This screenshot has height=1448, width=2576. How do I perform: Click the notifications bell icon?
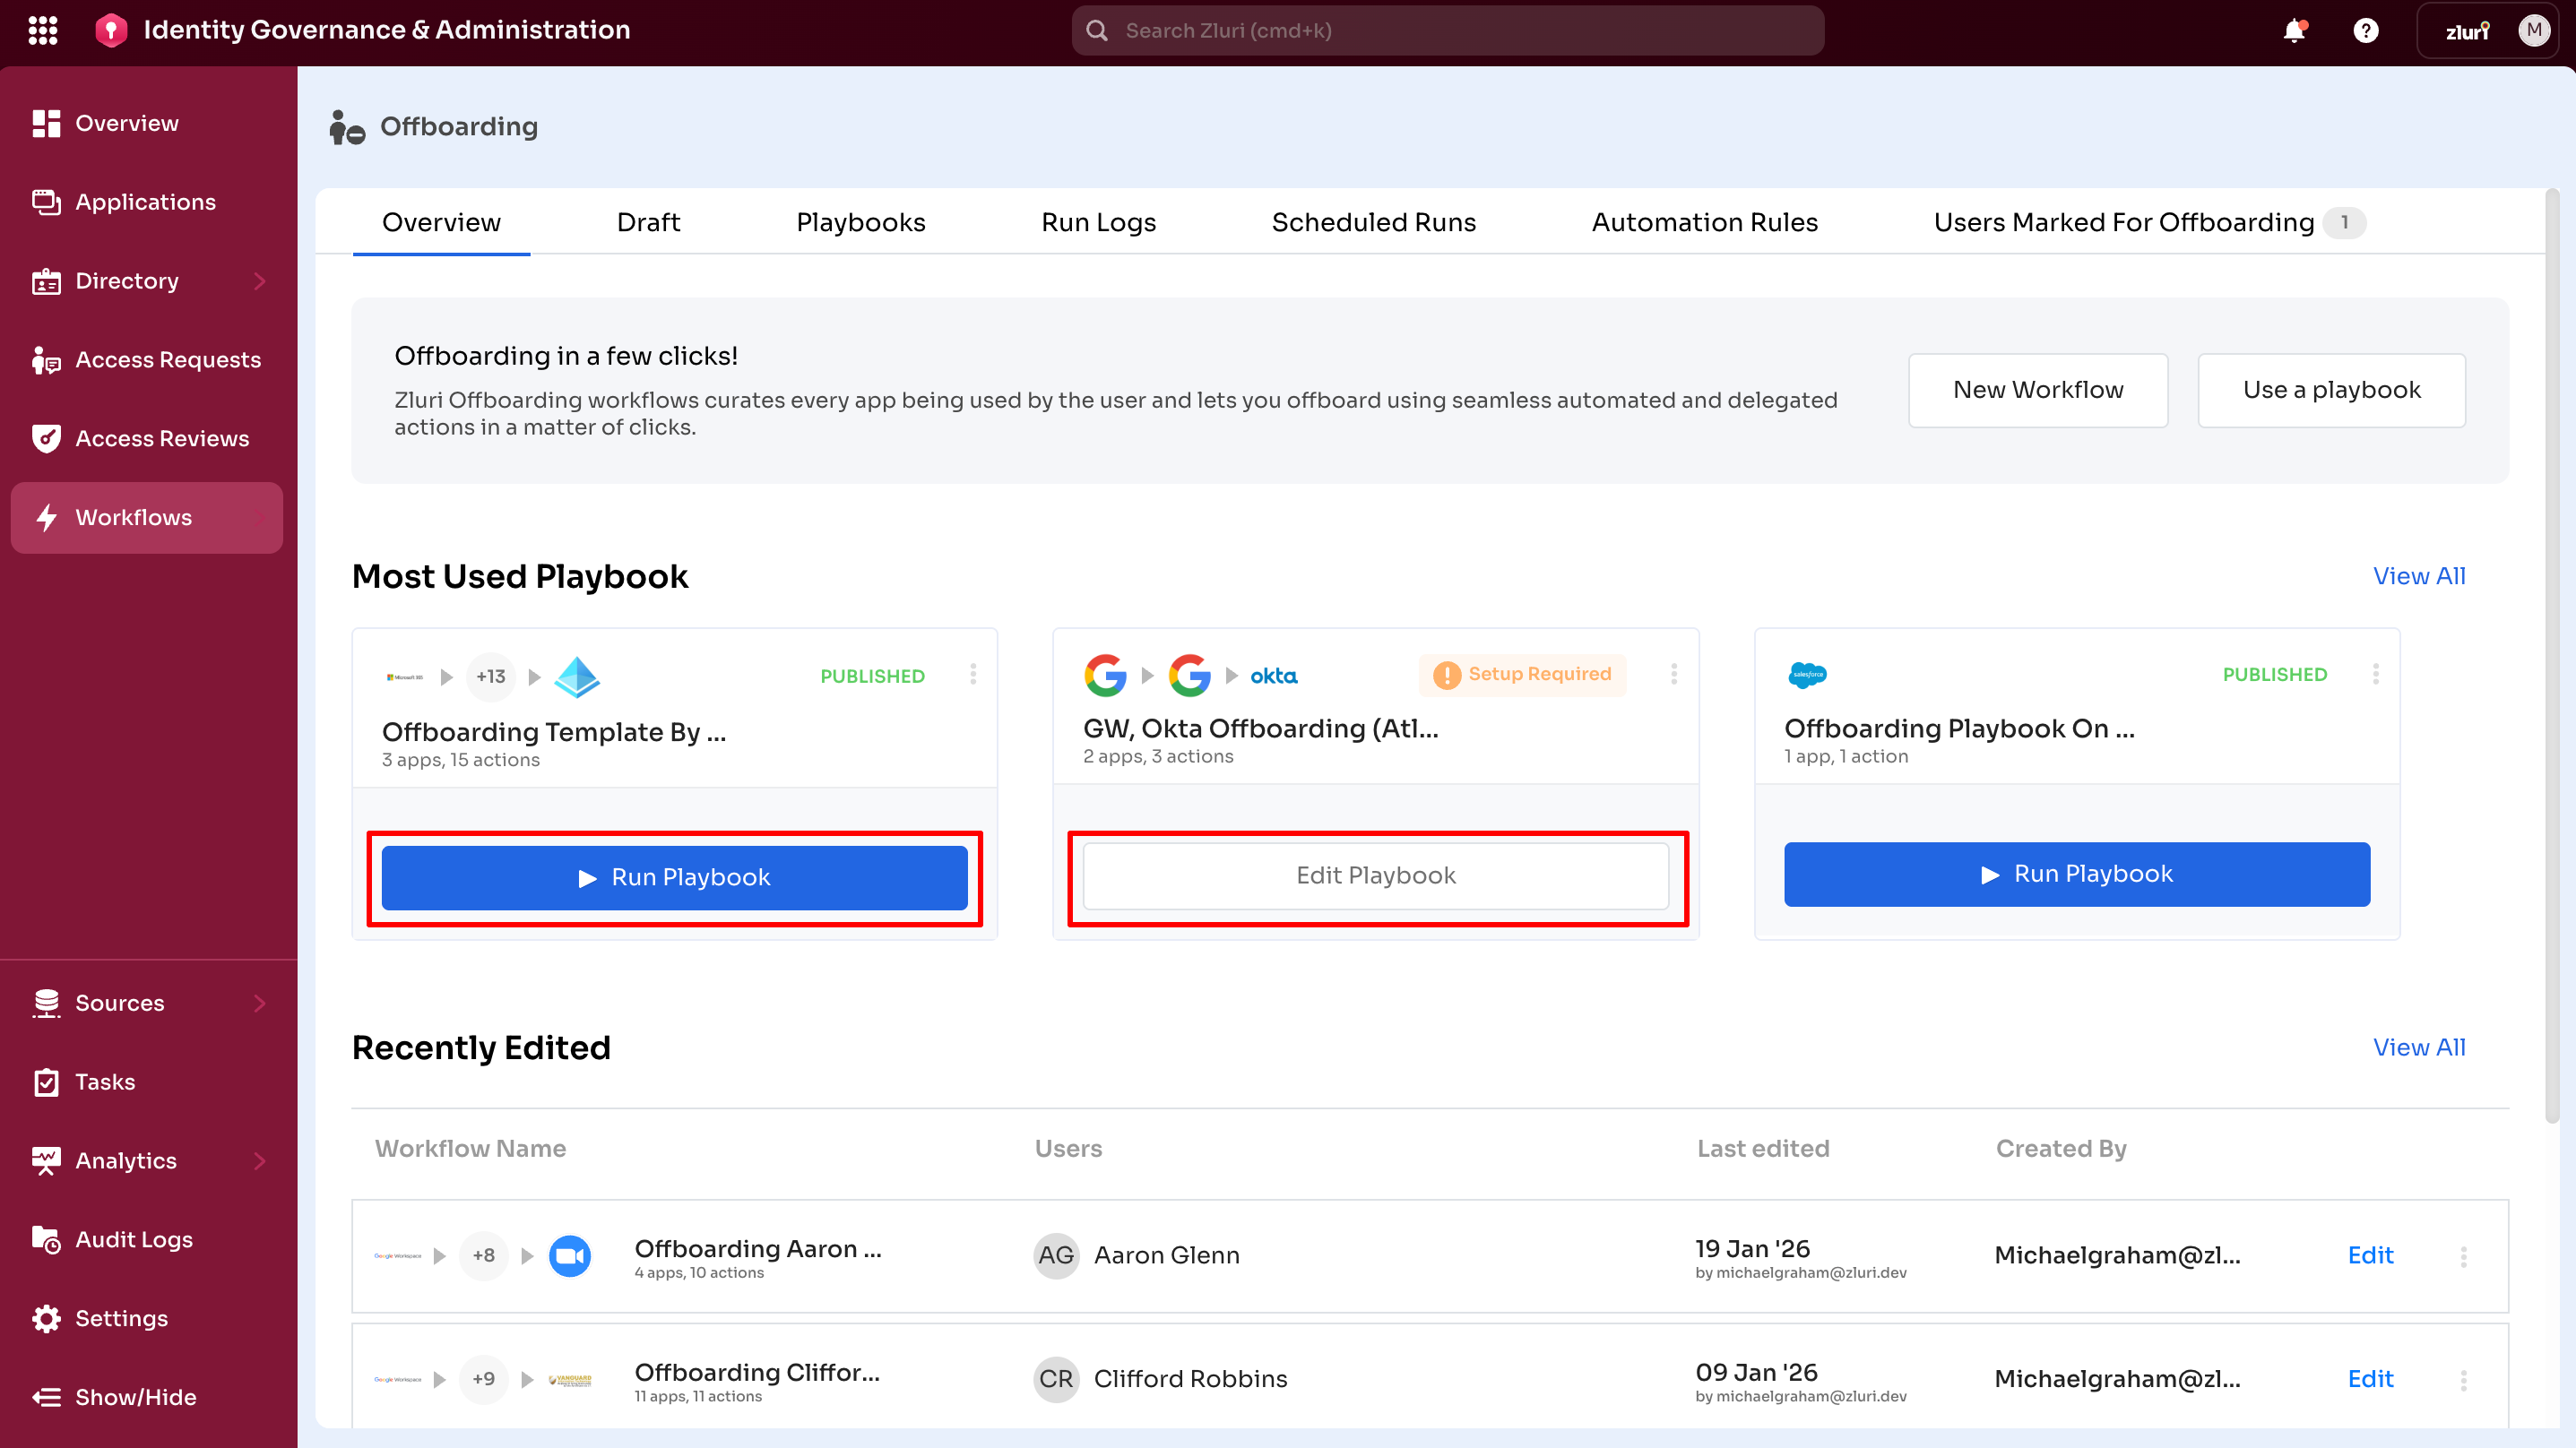(2294, 30)
